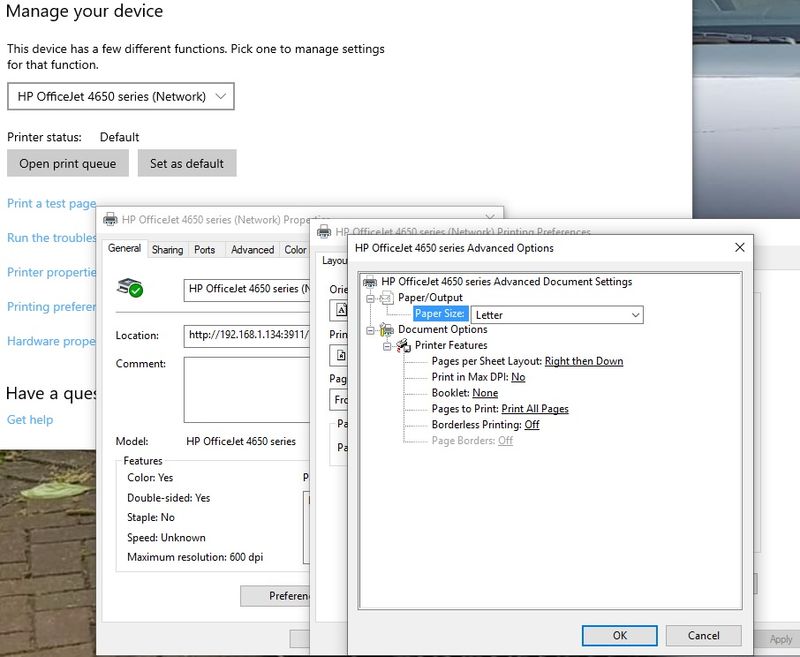Collapse the Printer Features tree node
This screenshot has width=800, height=657.
[386, 346]
